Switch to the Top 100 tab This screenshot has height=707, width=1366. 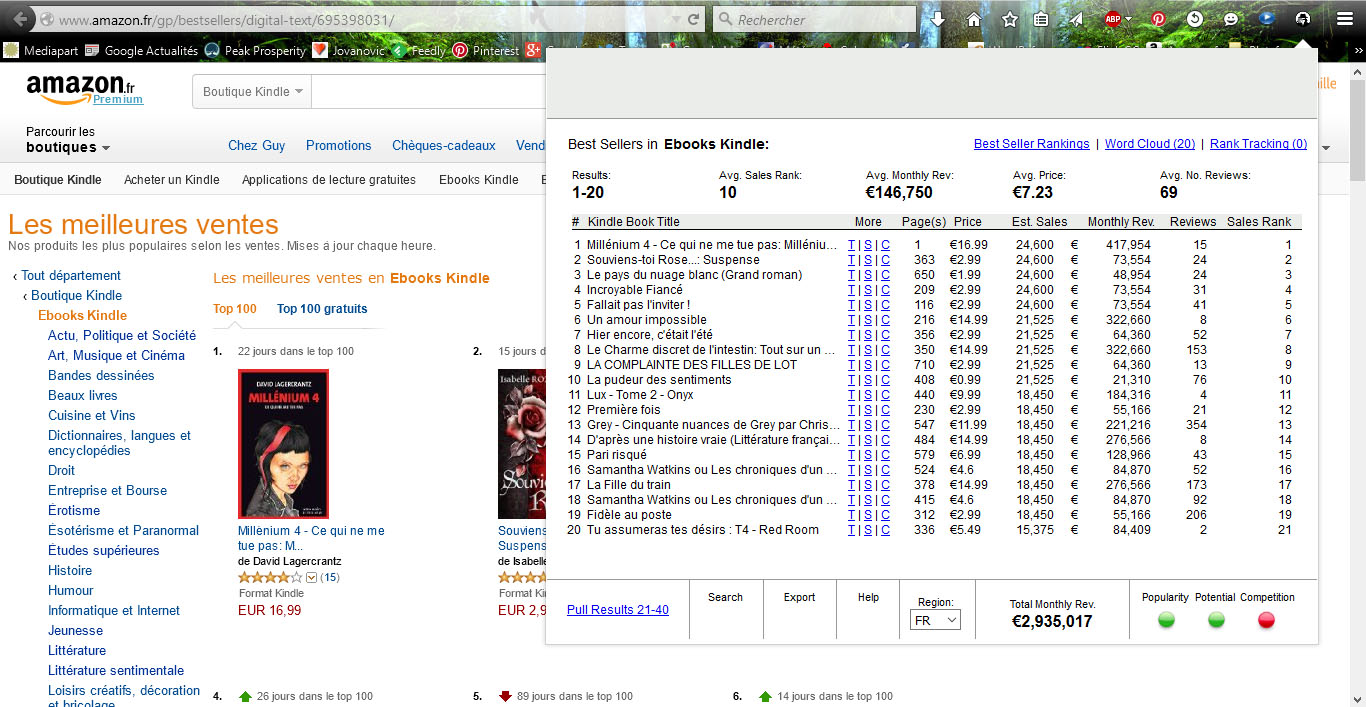[235, 309]
